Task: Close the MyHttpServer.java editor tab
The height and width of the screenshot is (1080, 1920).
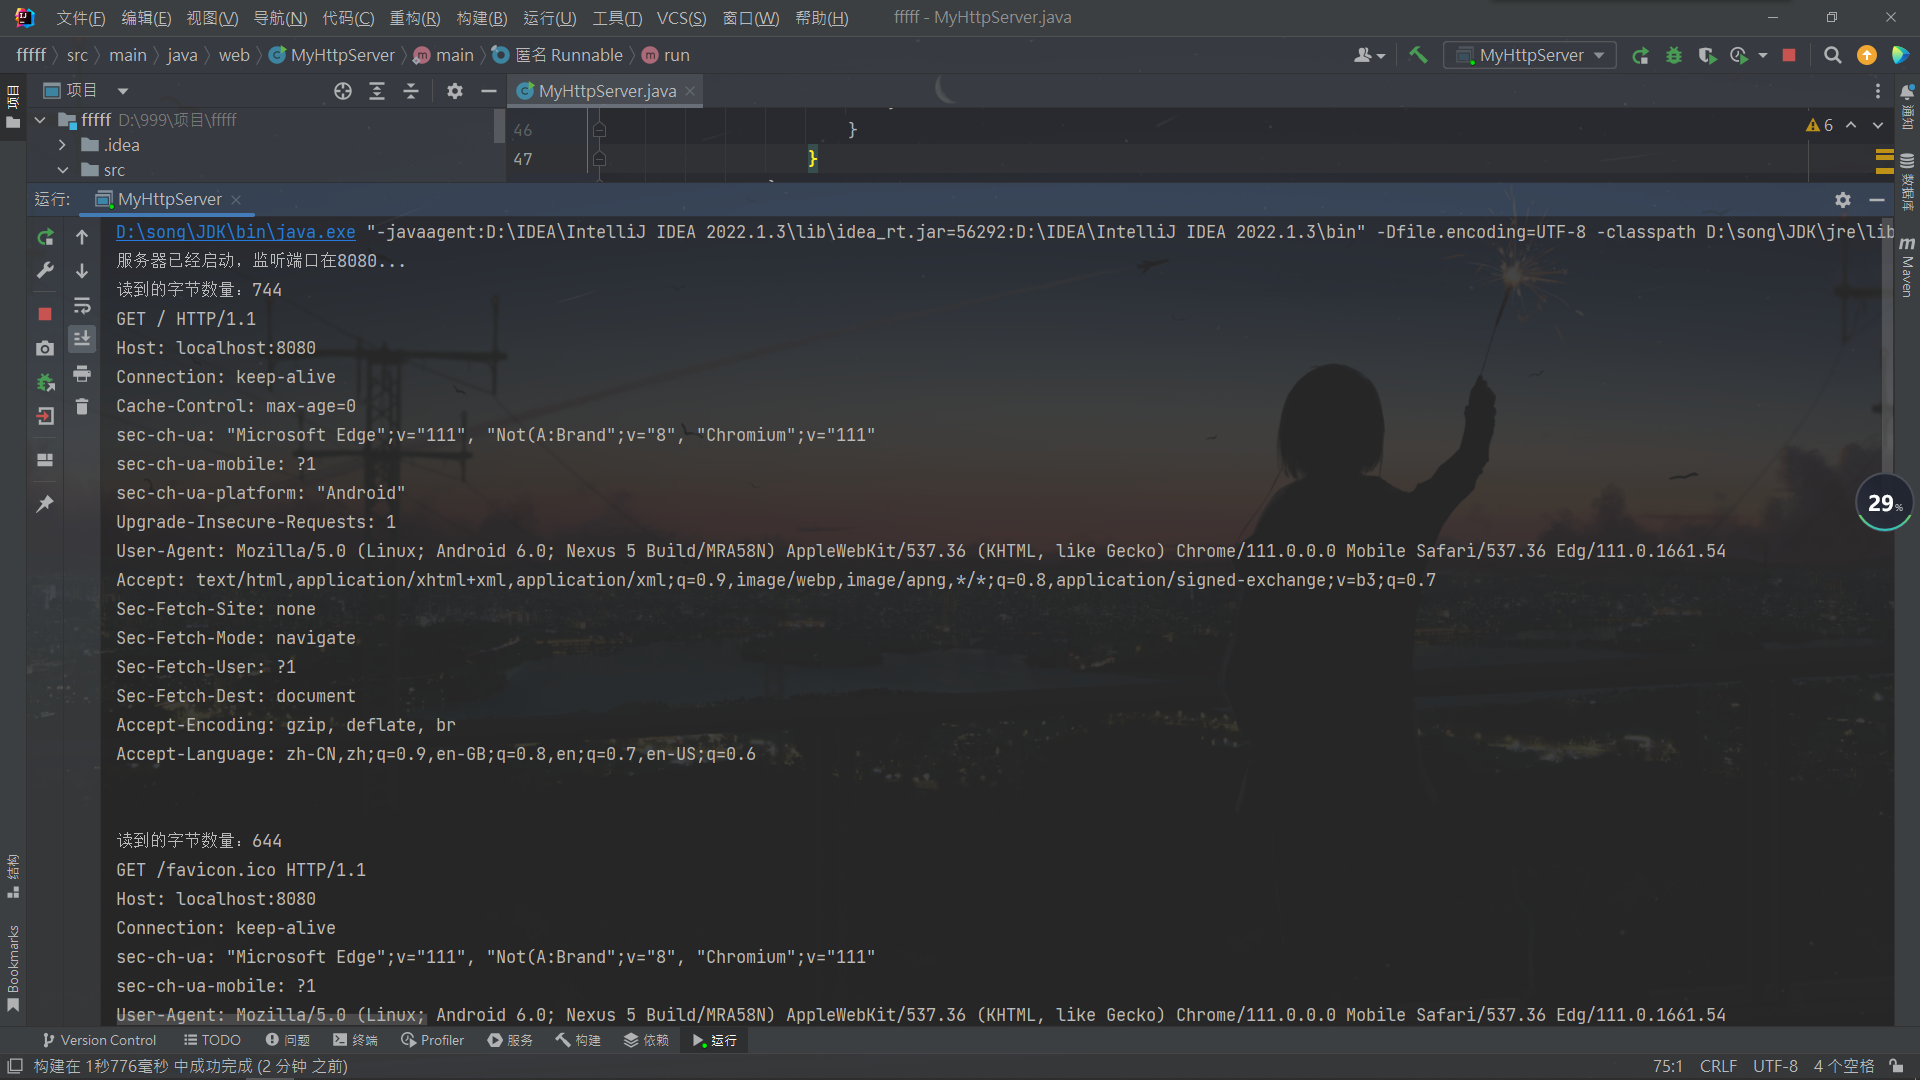Action: 690,91
